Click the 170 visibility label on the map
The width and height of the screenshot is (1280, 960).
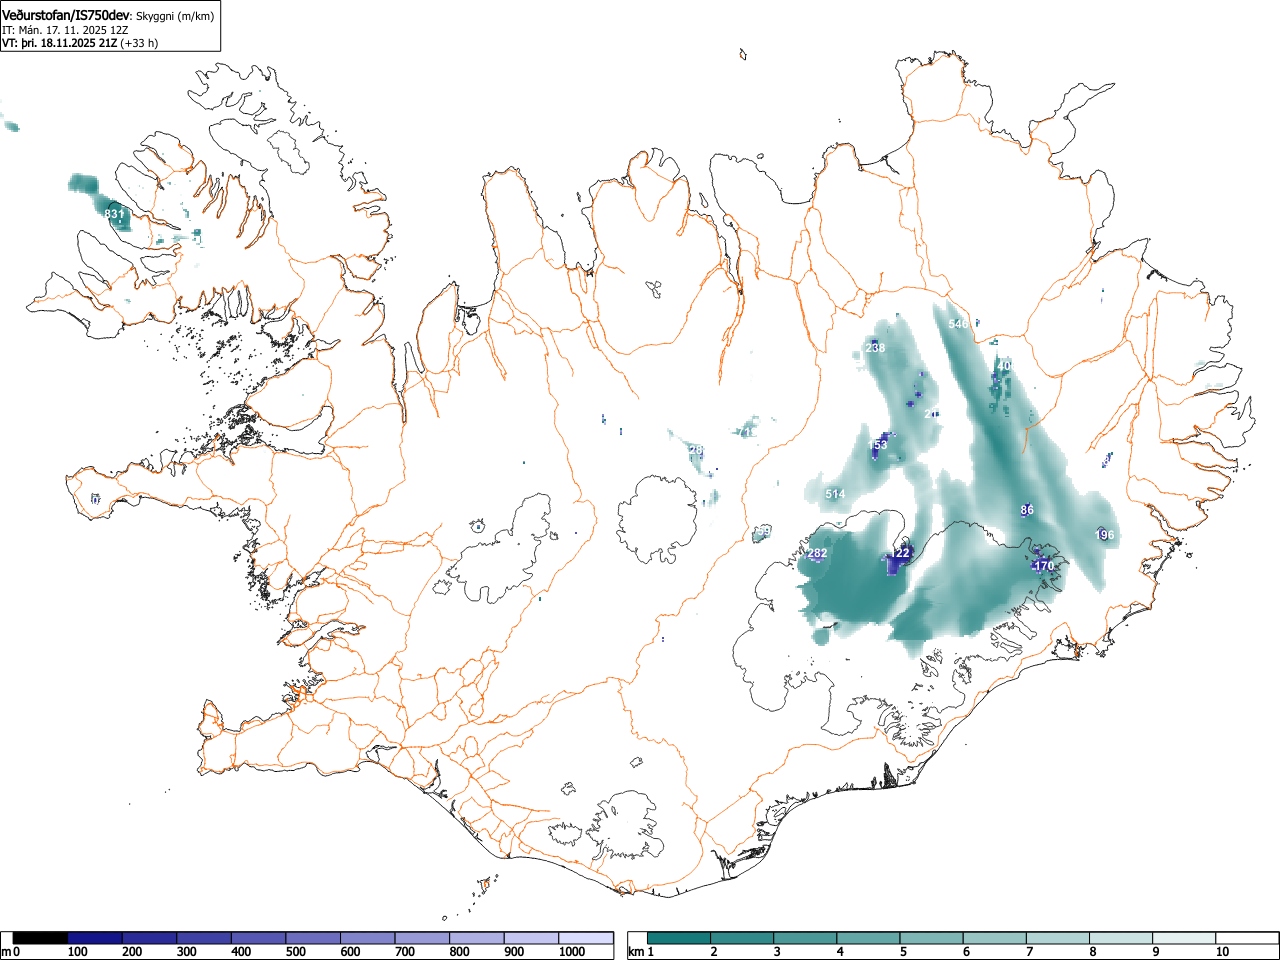coord(1044,566)
